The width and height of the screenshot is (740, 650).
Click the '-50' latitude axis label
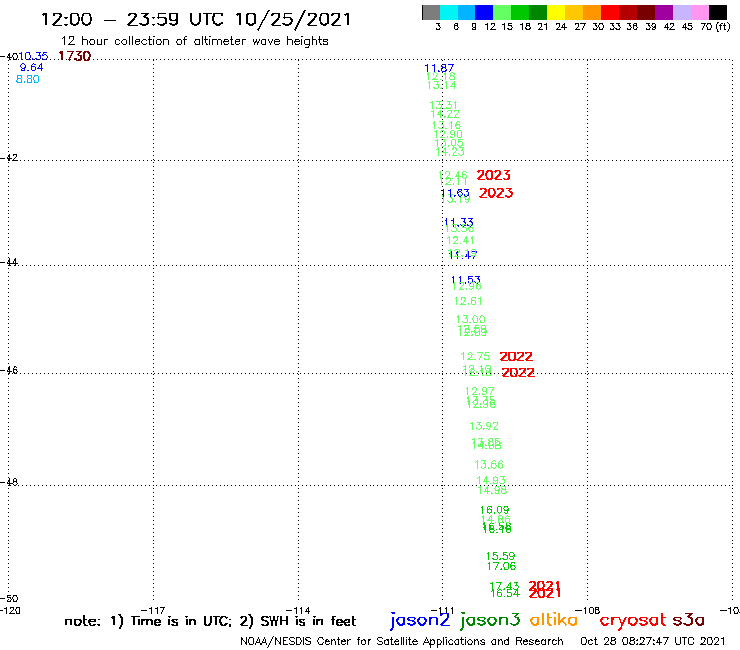pyautogui.click(x=9, y=599)
